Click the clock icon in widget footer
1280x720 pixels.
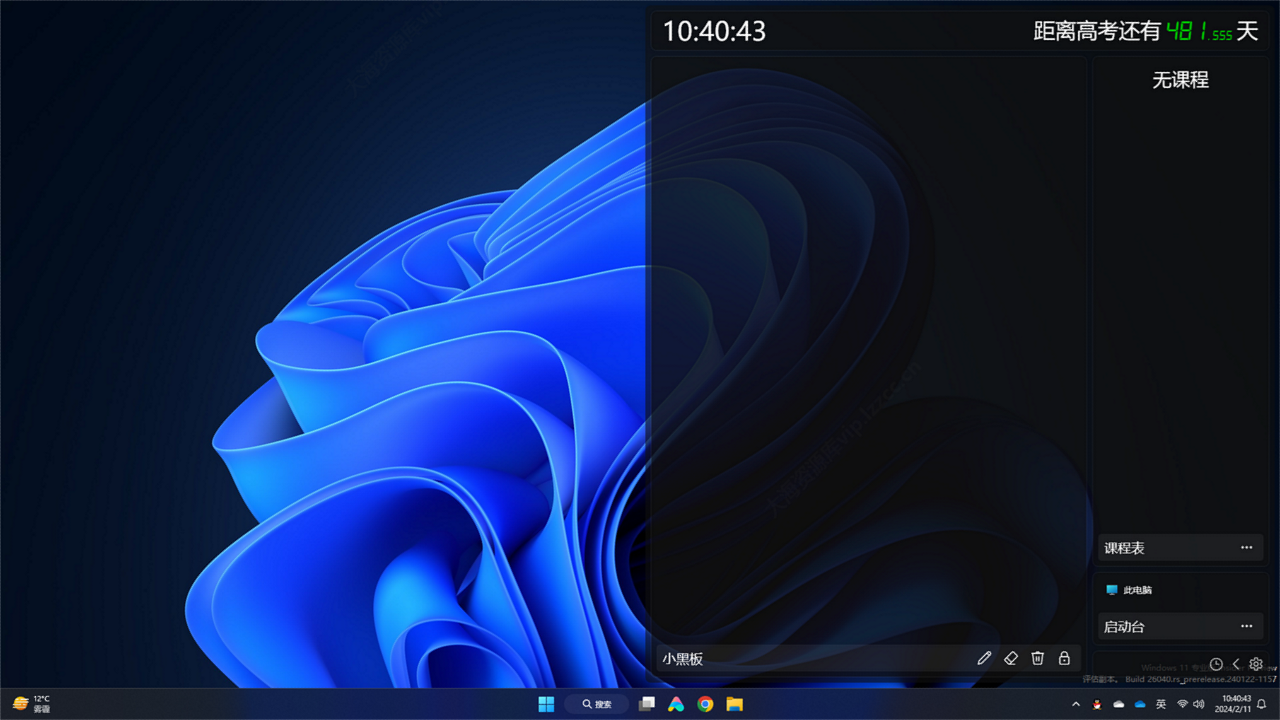click(1216, 664)
